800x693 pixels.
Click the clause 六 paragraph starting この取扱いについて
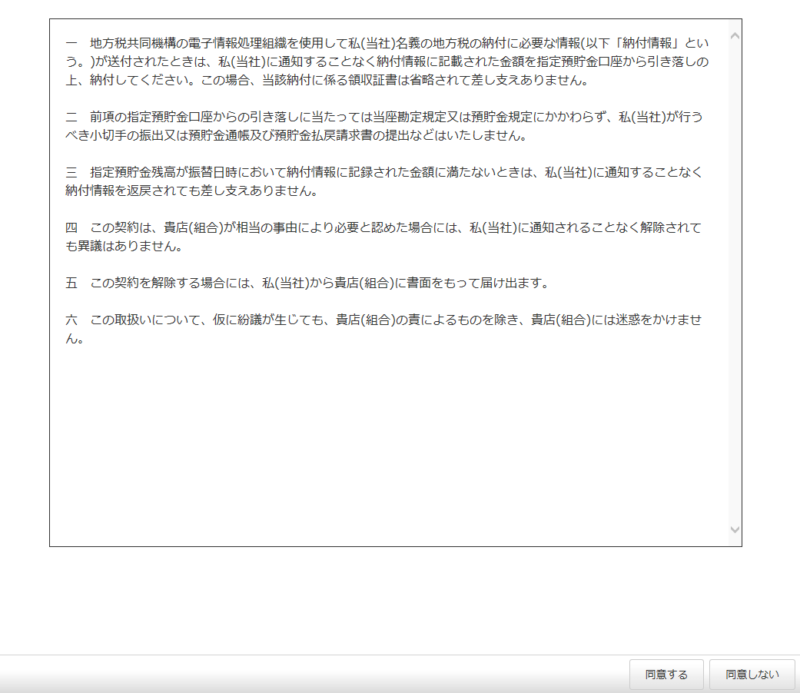pos(384,329)
